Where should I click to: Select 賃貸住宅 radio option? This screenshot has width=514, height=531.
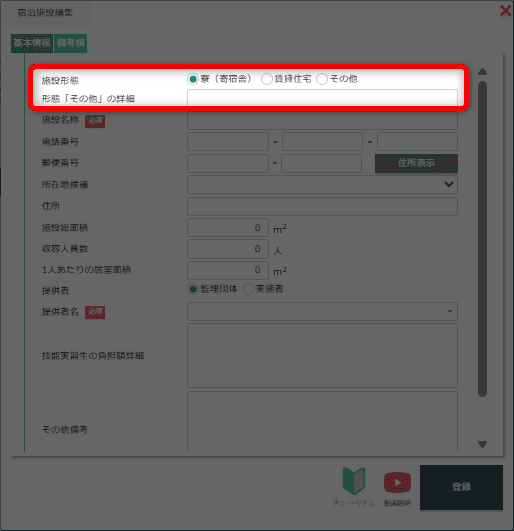tap(266, 79)
